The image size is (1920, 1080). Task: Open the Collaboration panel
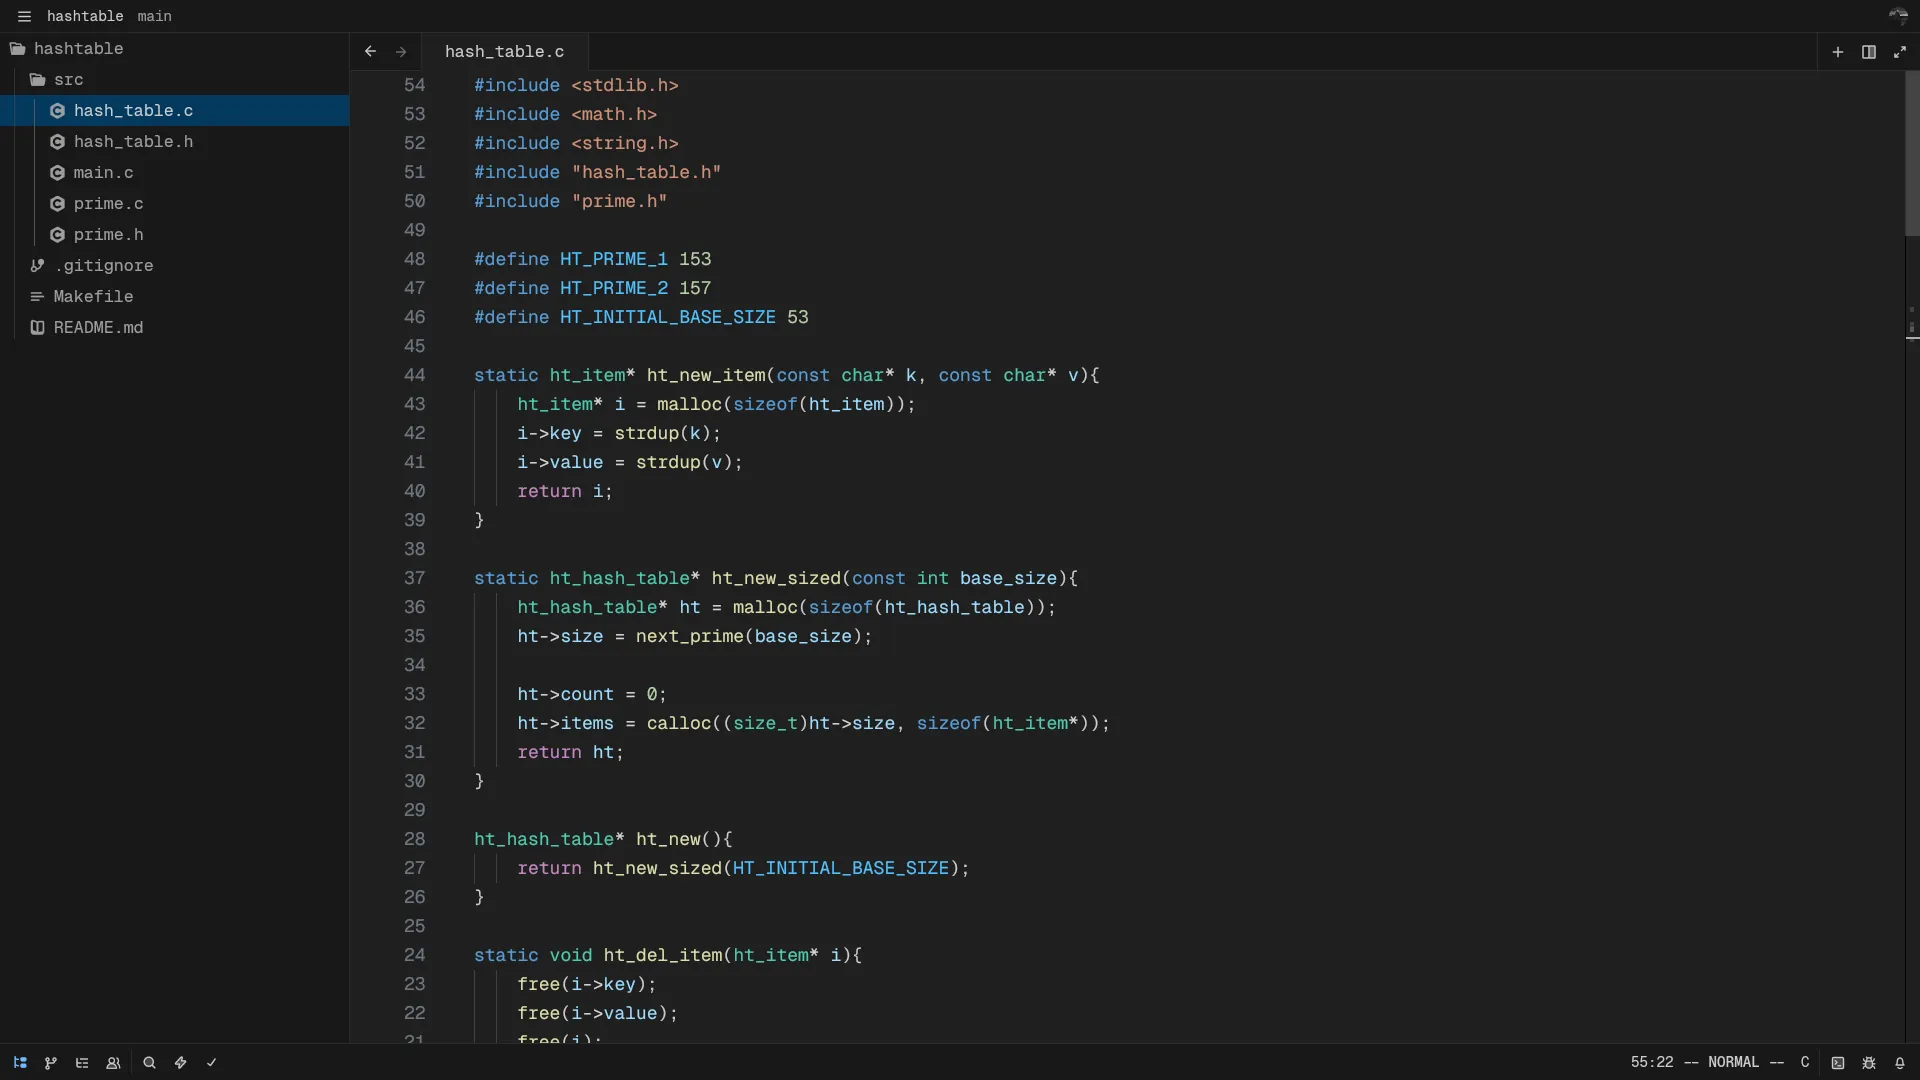point(113,1063)
